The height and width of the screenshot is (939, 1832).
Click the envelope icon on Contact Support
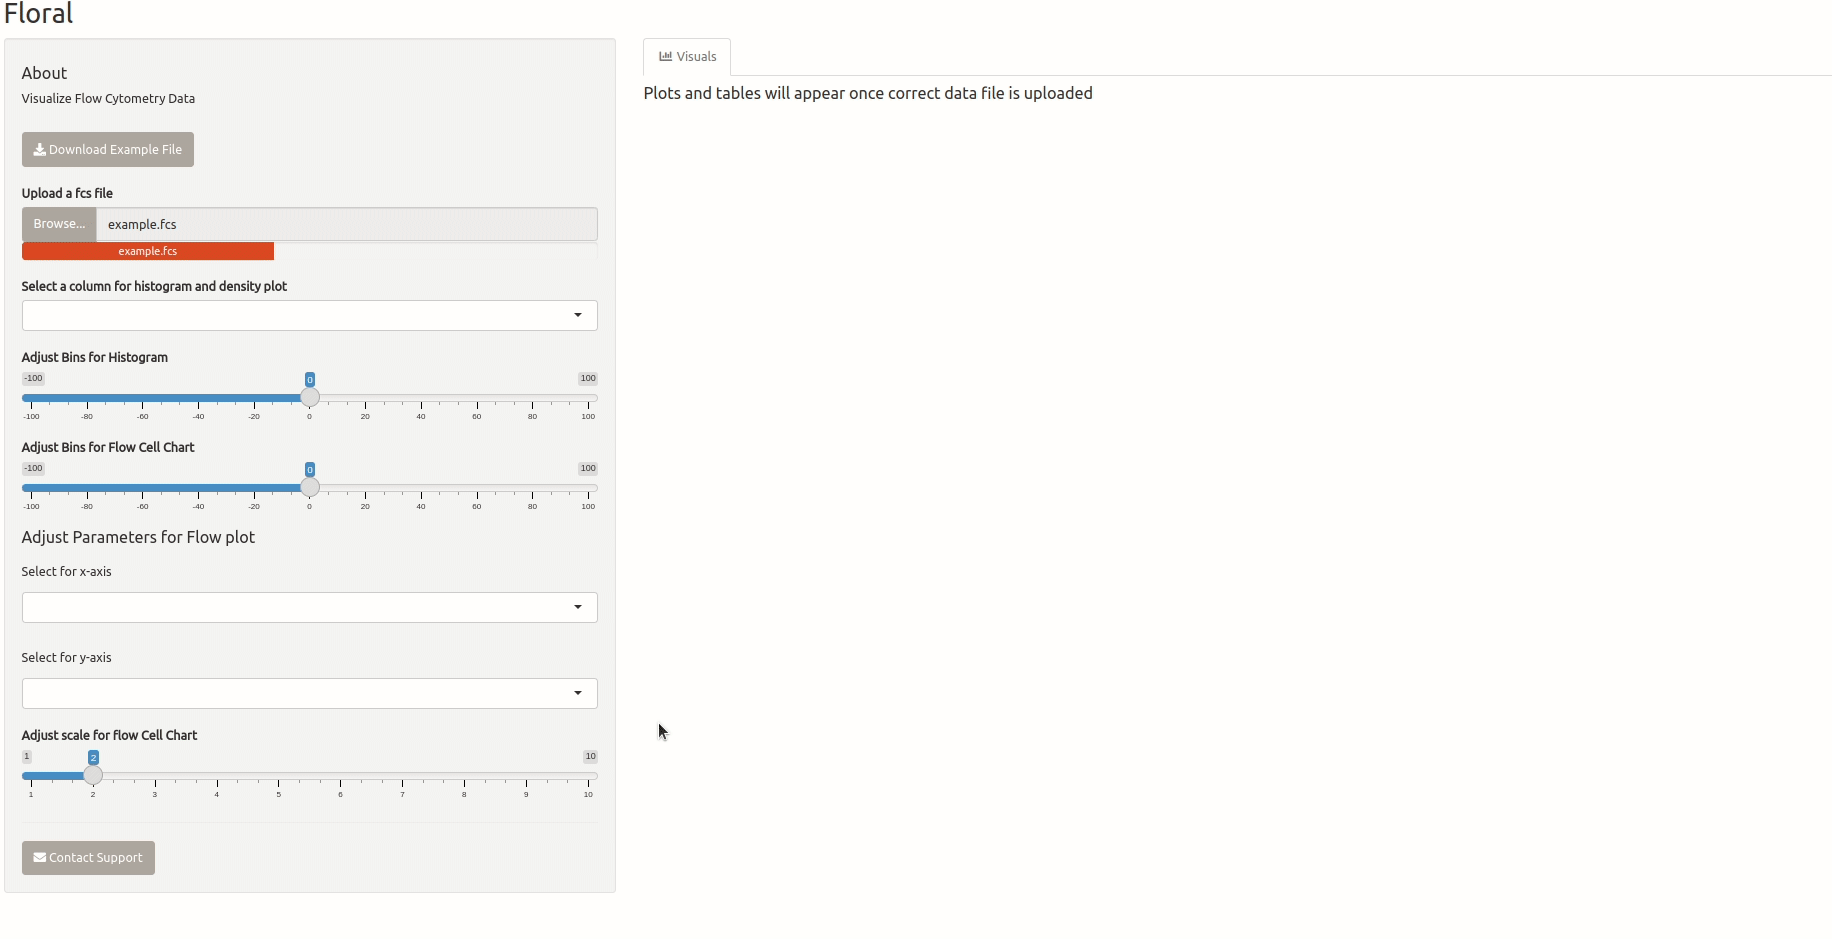pyautogui.click(x=40, y=858)
